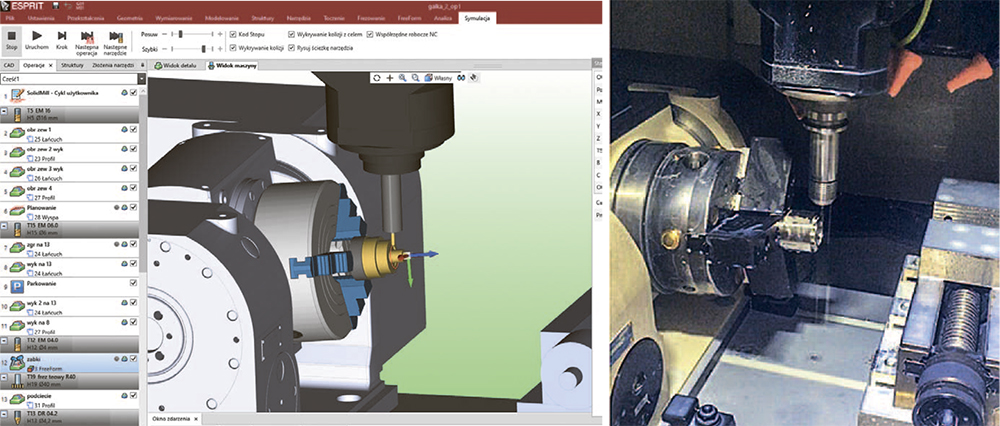Increase Posuw with the plus button
This screenshot has width=1000, height=426.
point(220,34)
